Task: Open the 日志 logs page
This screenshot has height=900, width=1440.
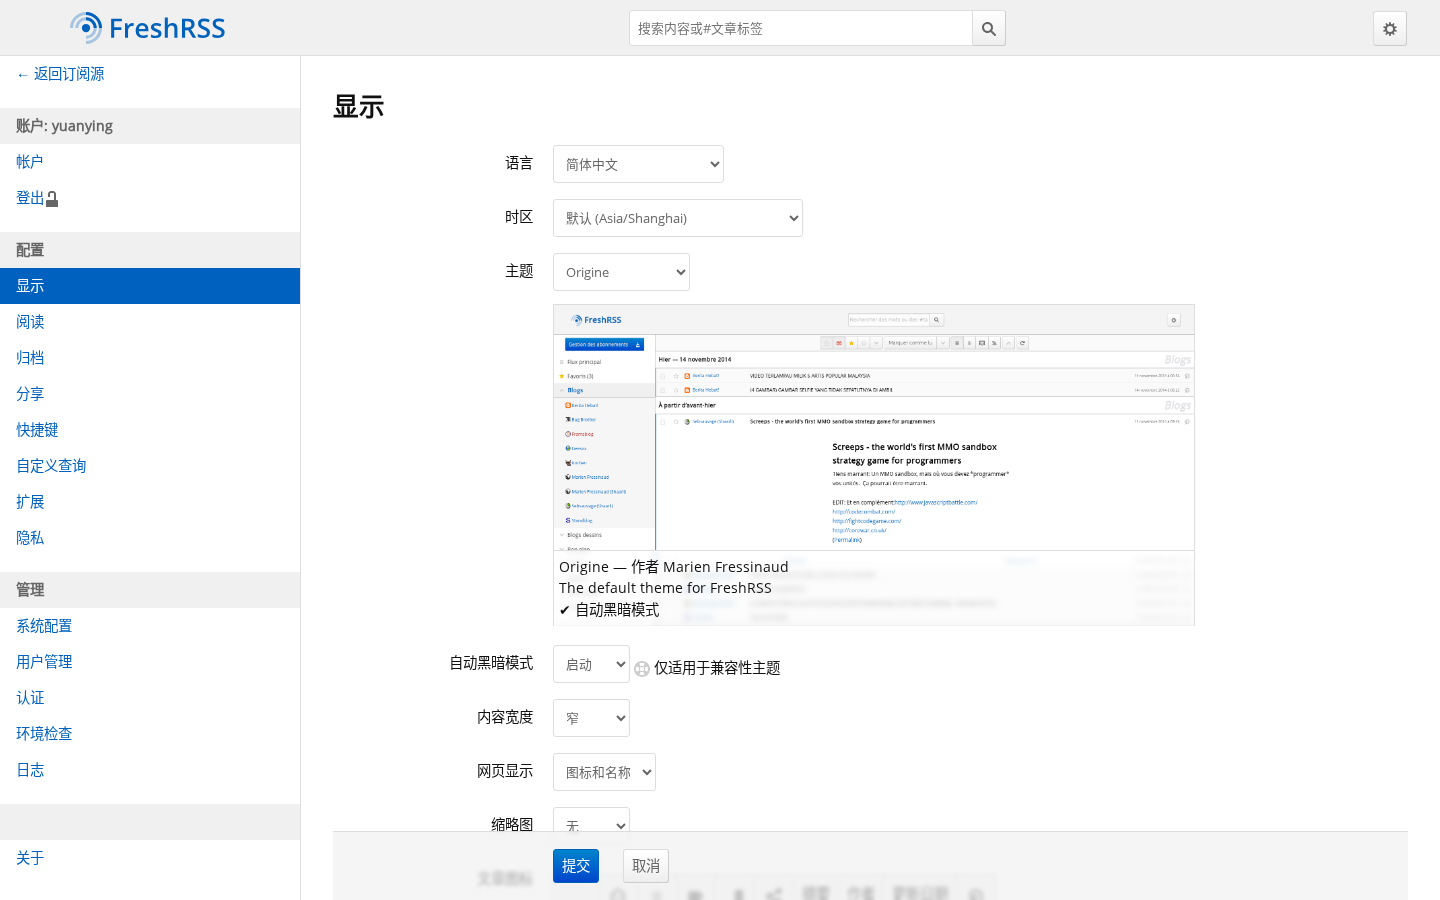Action: (x=150, y=770)
